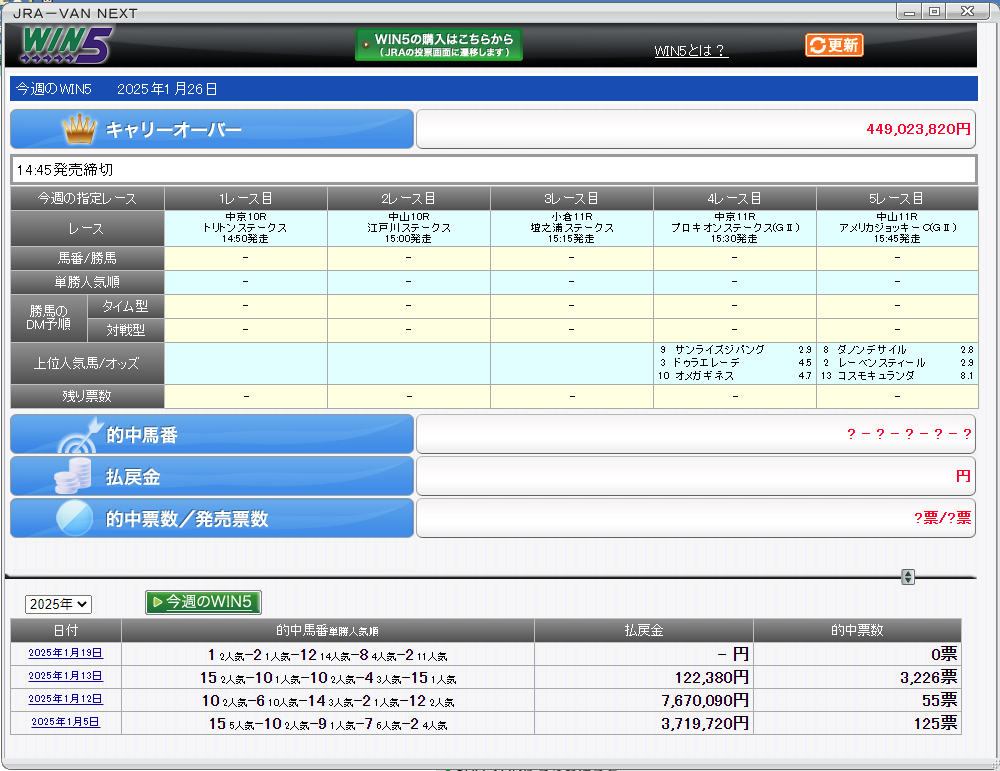Click the 中山11R アメリカジョッキーC cell
This screenshot has width=1000, height=771.
[x=897, y=228]
